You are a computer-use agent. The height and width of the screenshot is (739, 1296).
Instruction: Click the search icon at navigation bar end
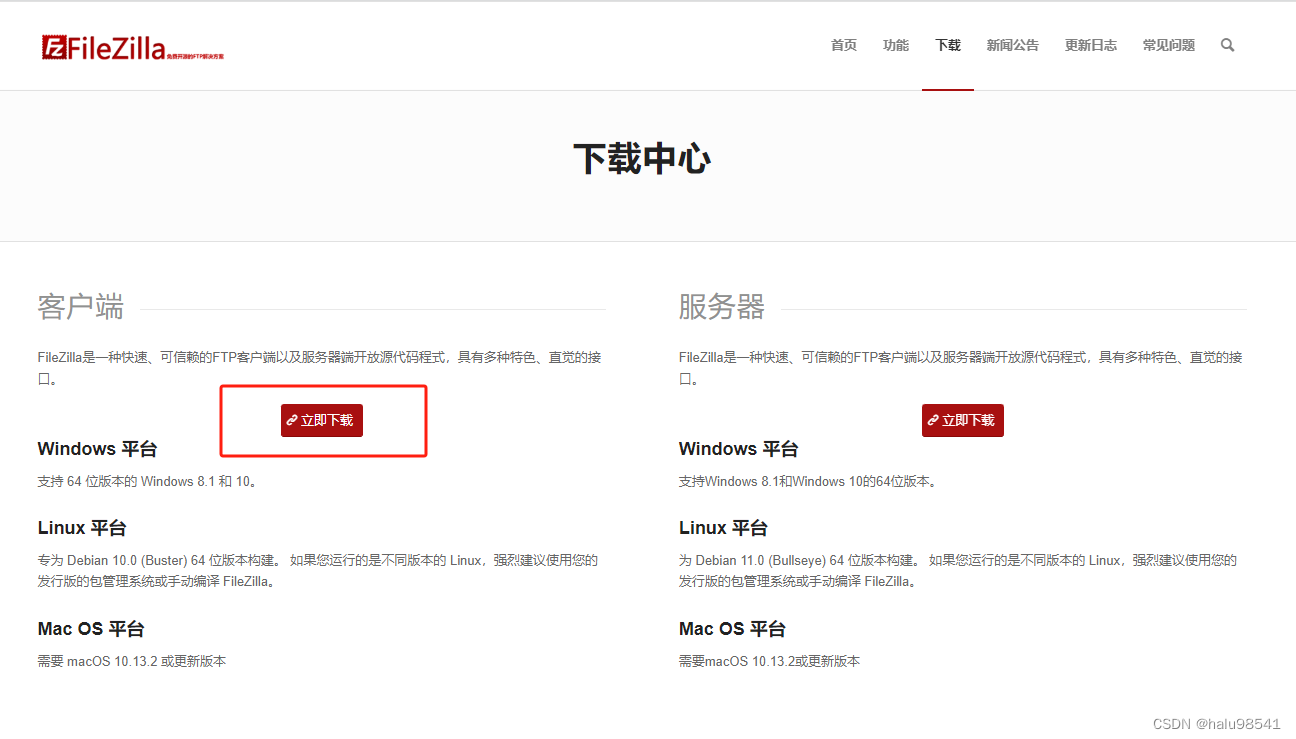(1227, 45)
